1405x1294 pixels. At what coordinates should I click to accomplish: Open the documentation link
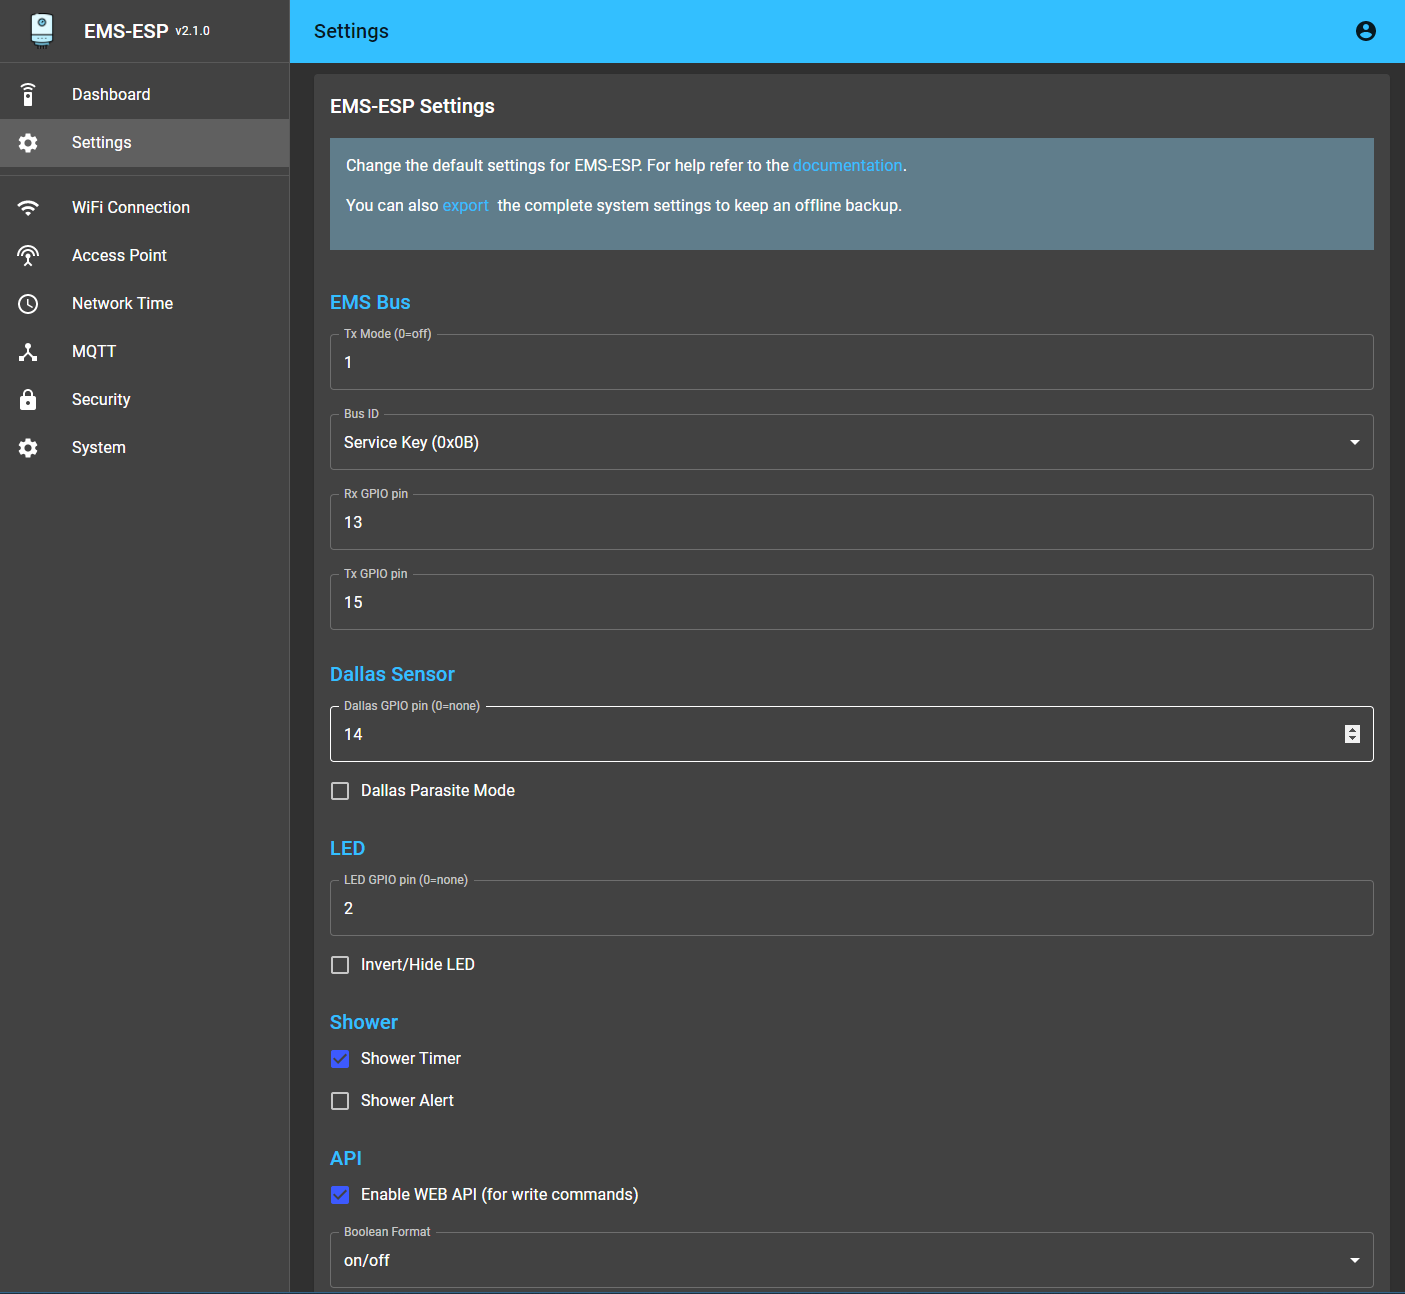[847, 166]
